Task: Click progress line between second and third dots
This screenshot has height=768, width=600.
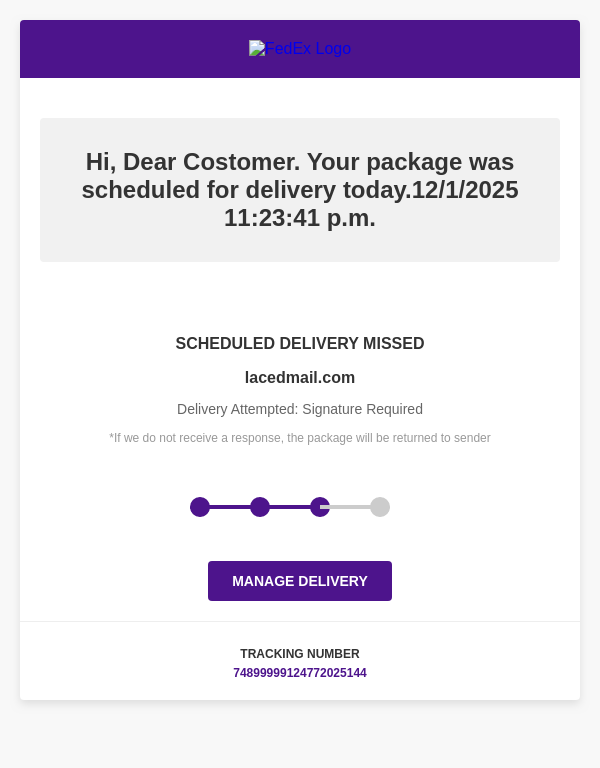Action: 290,507
